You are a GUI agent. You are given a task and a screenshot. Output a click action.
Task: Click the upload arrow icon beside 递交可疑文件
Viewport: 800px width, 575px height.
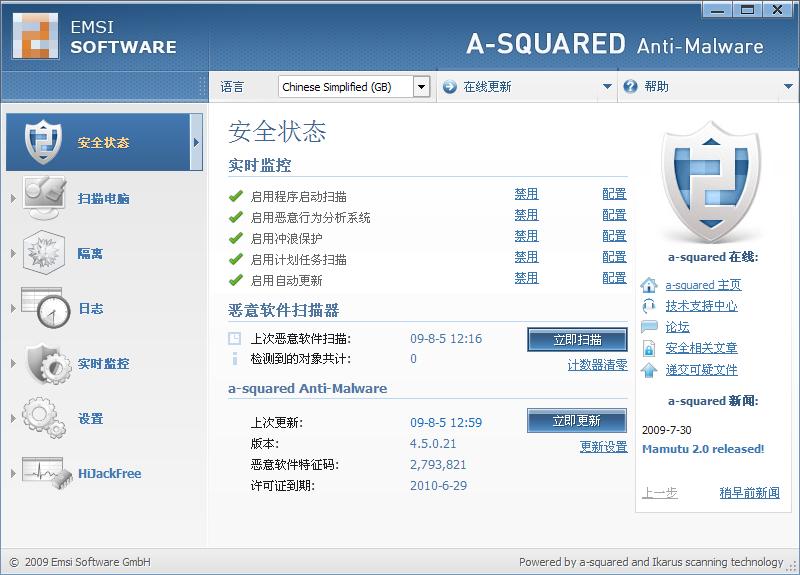coord(649,369)
